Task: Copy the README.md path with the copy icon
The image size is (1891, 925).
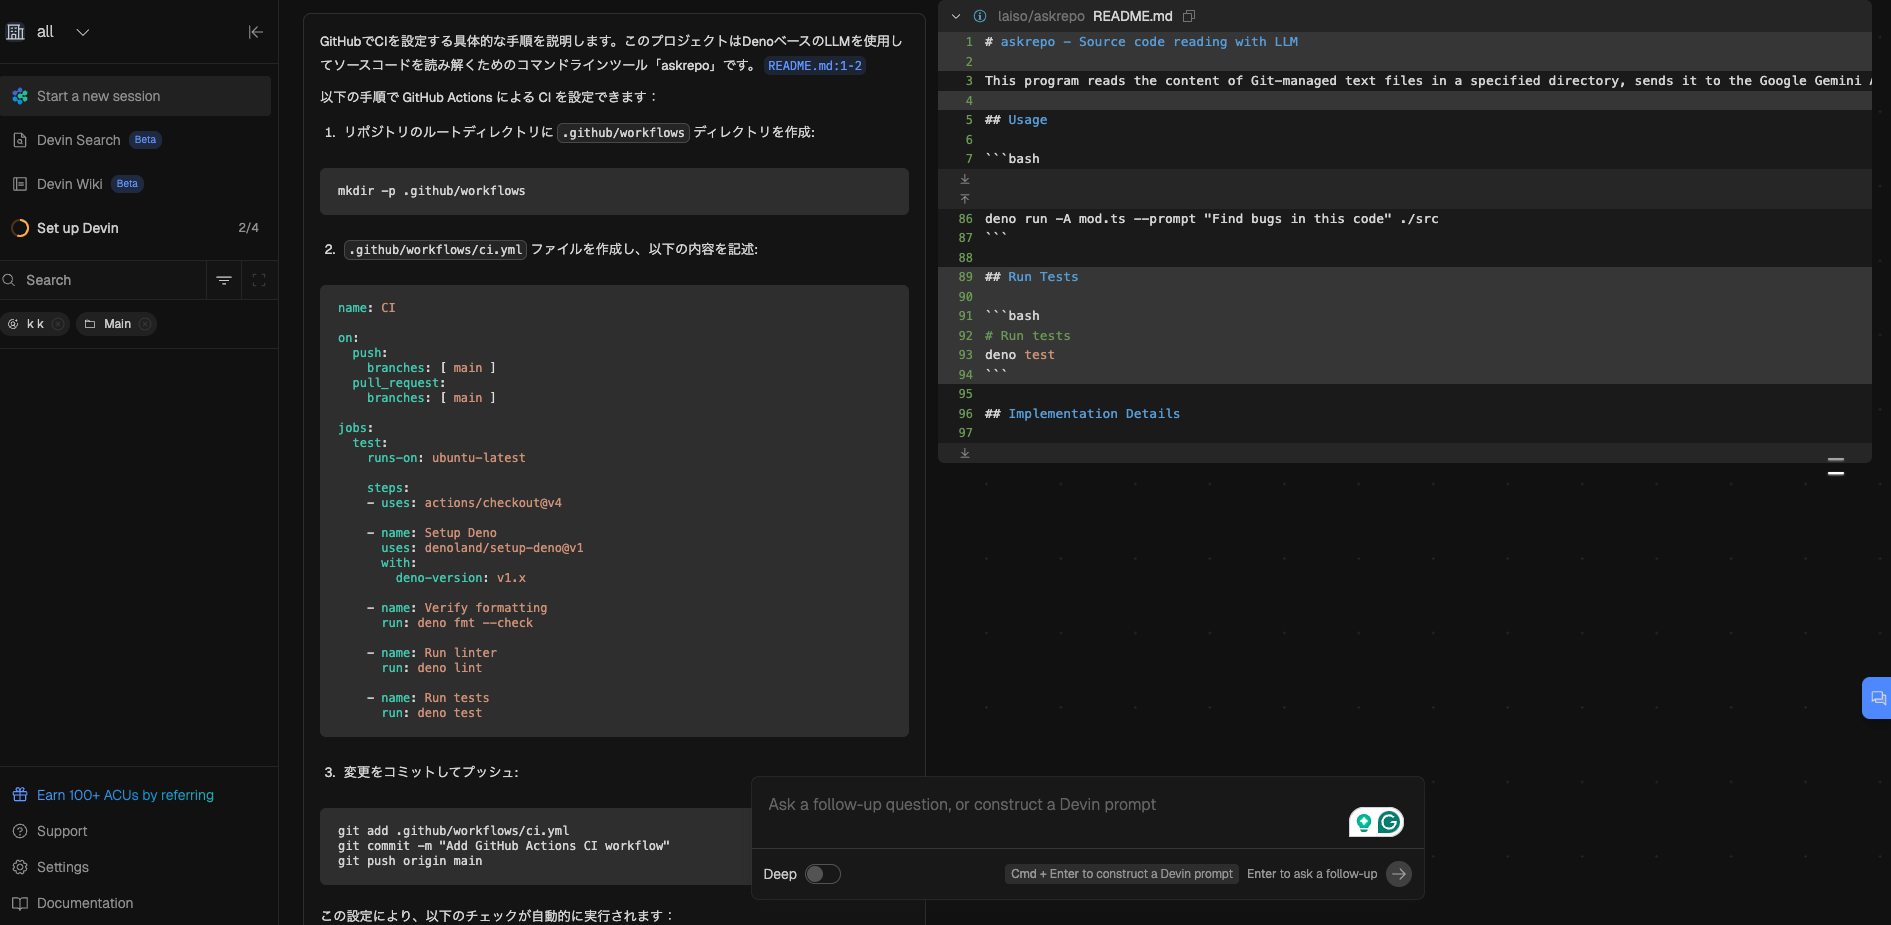Action: (1189, 16)
